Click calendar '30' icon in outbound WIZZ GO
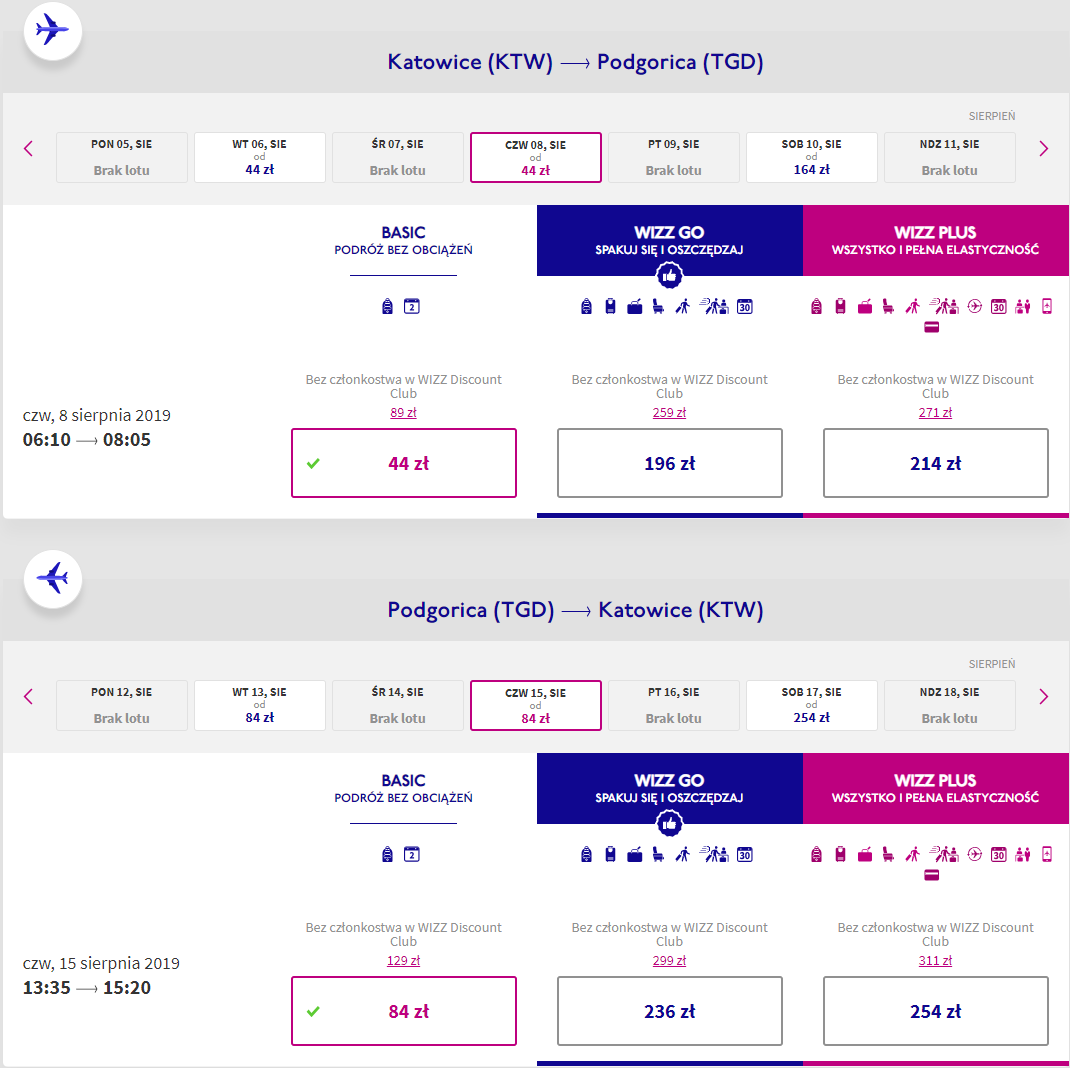The image size is (1070, 1068). pos(744,306)
